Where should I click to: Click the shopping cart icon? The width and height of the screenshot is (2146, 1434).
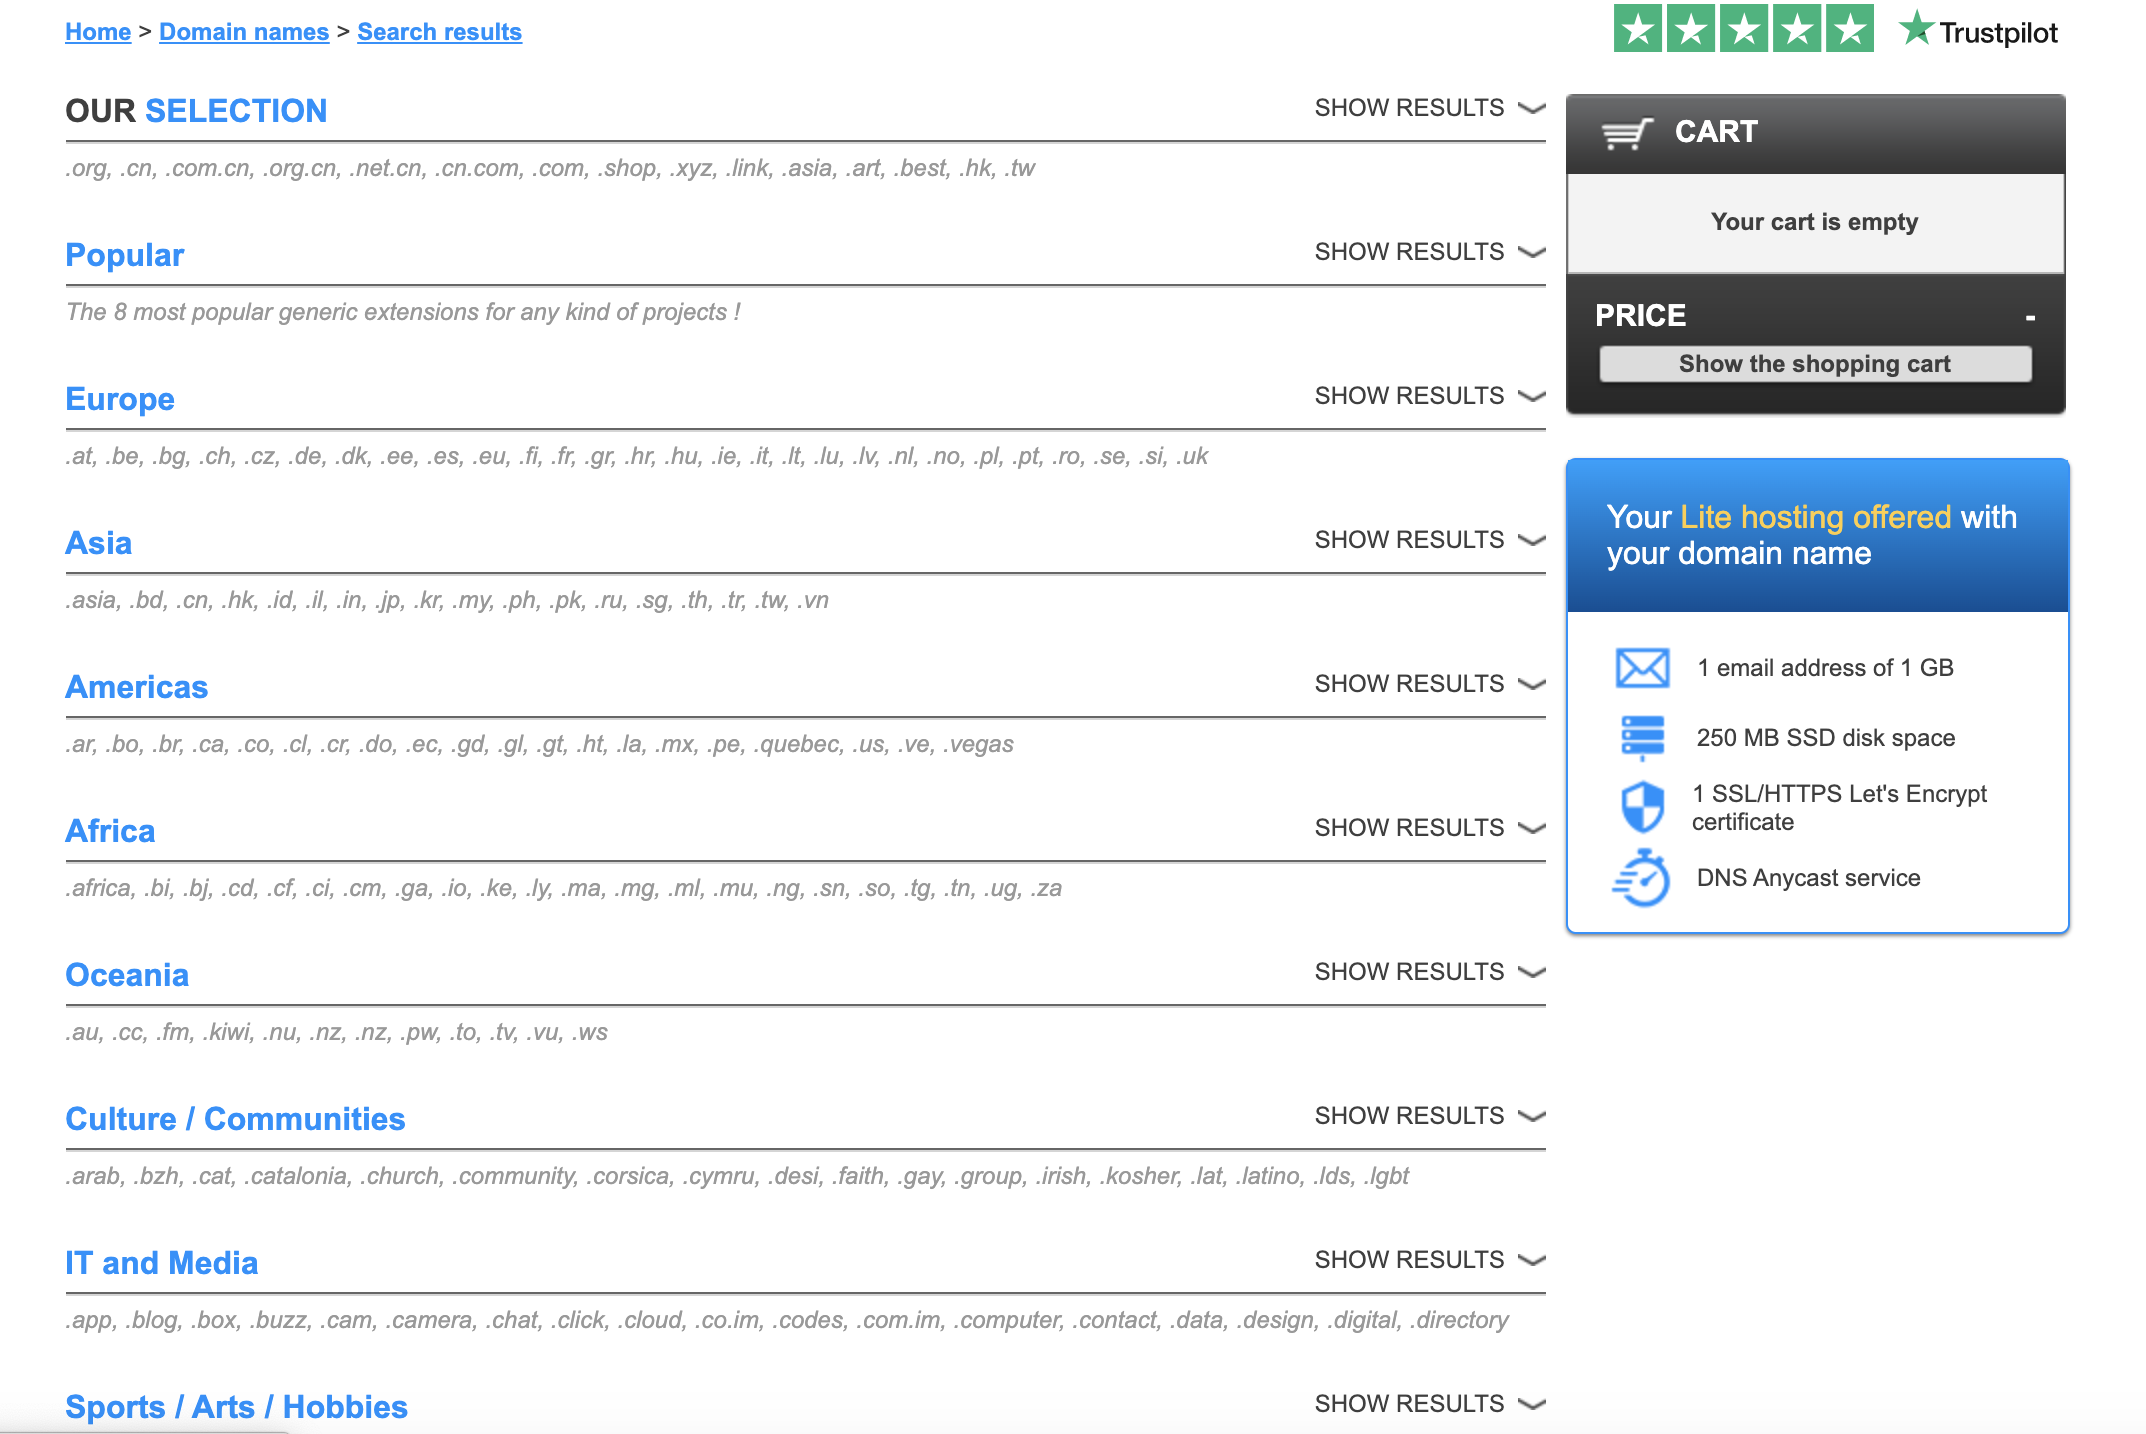tap(1626, 133)
